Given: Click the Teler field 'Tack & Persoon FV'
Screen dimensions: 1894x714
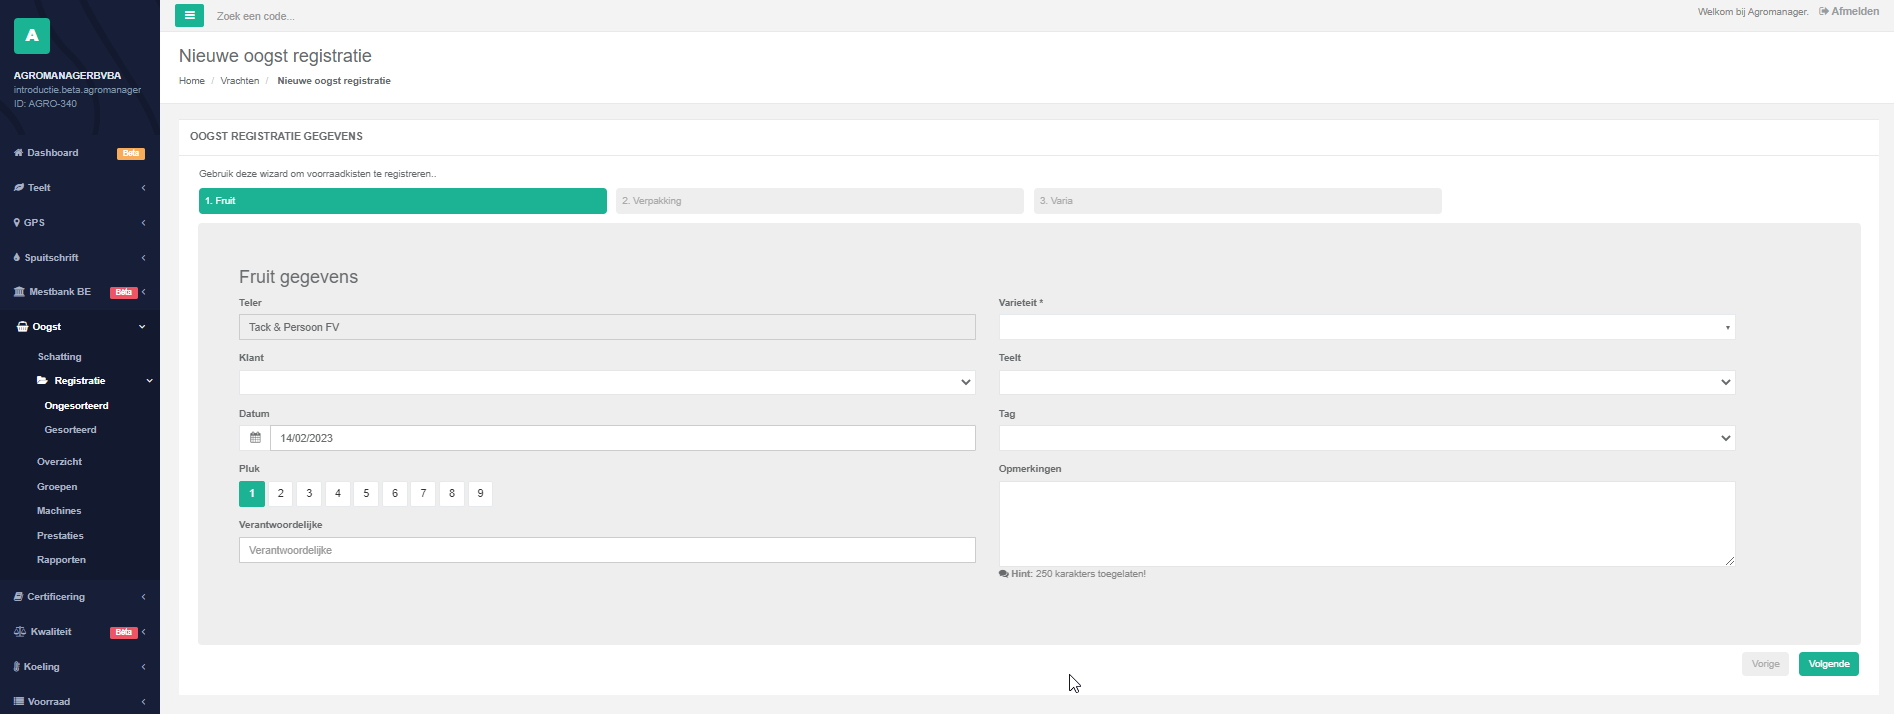Looking at the screenshot, I should [607, 327].
